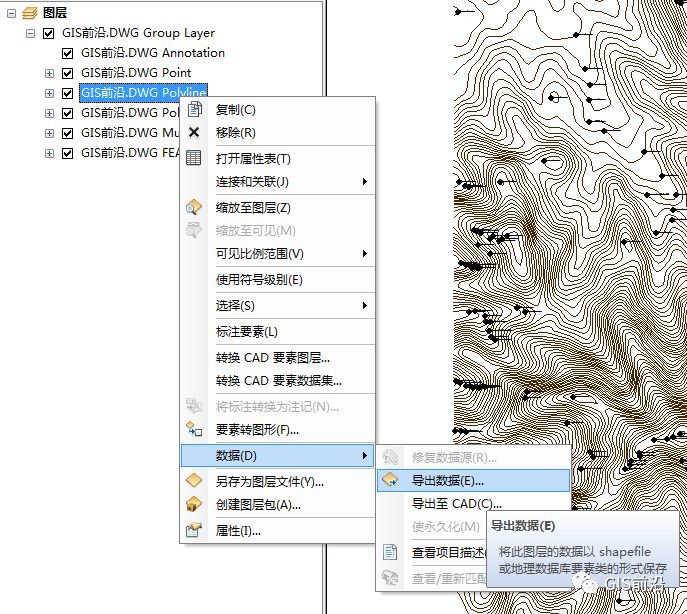This screenshot has height=614, width=687.
Task: Expand the GIS前沿.DWG FEA... layer
Action: click(x=50, y=153)
